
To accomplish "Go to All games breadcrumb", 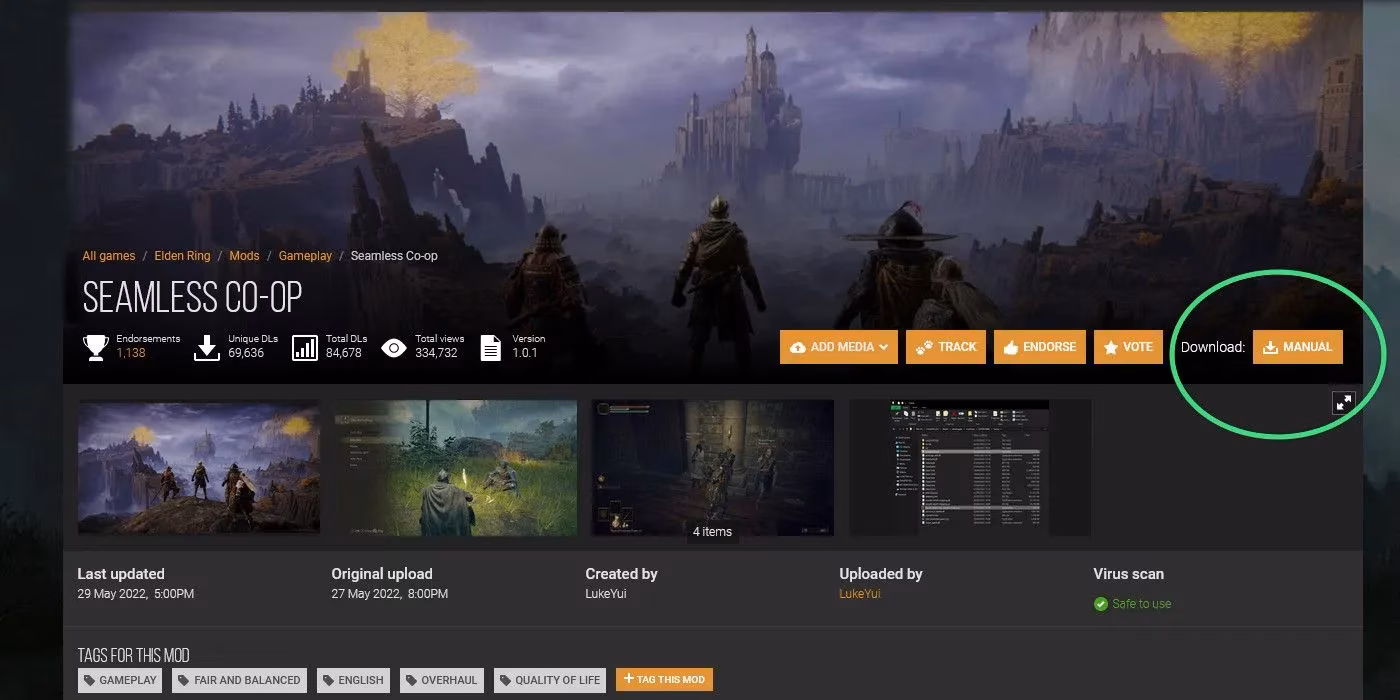I will pyautogui.click(x=109, y=256).
